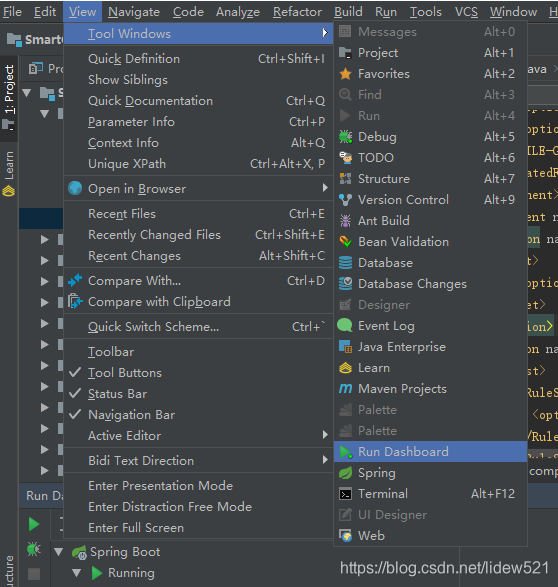Open the Debug tool window
This screenshot has height=587, width=558.
pyautogui.click(x=430, y=137)
